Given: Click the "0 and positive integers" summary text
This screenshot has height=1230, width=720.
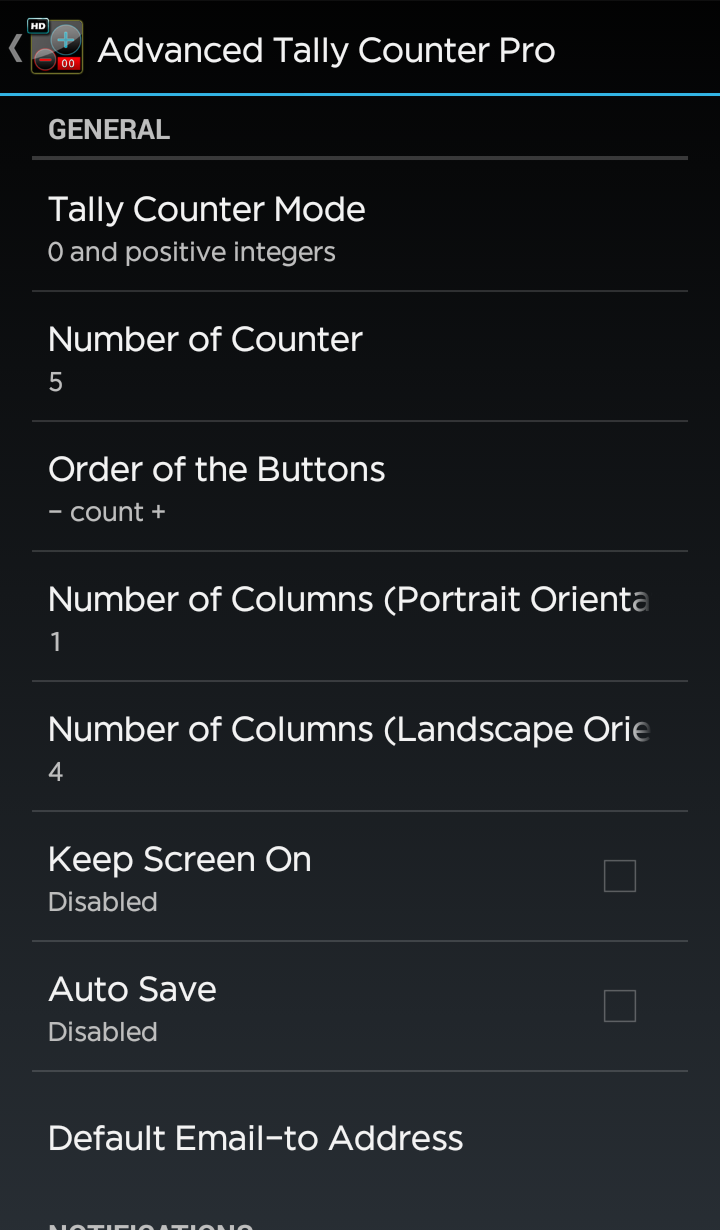Looking at the screenshot, I should pos(192,253).
